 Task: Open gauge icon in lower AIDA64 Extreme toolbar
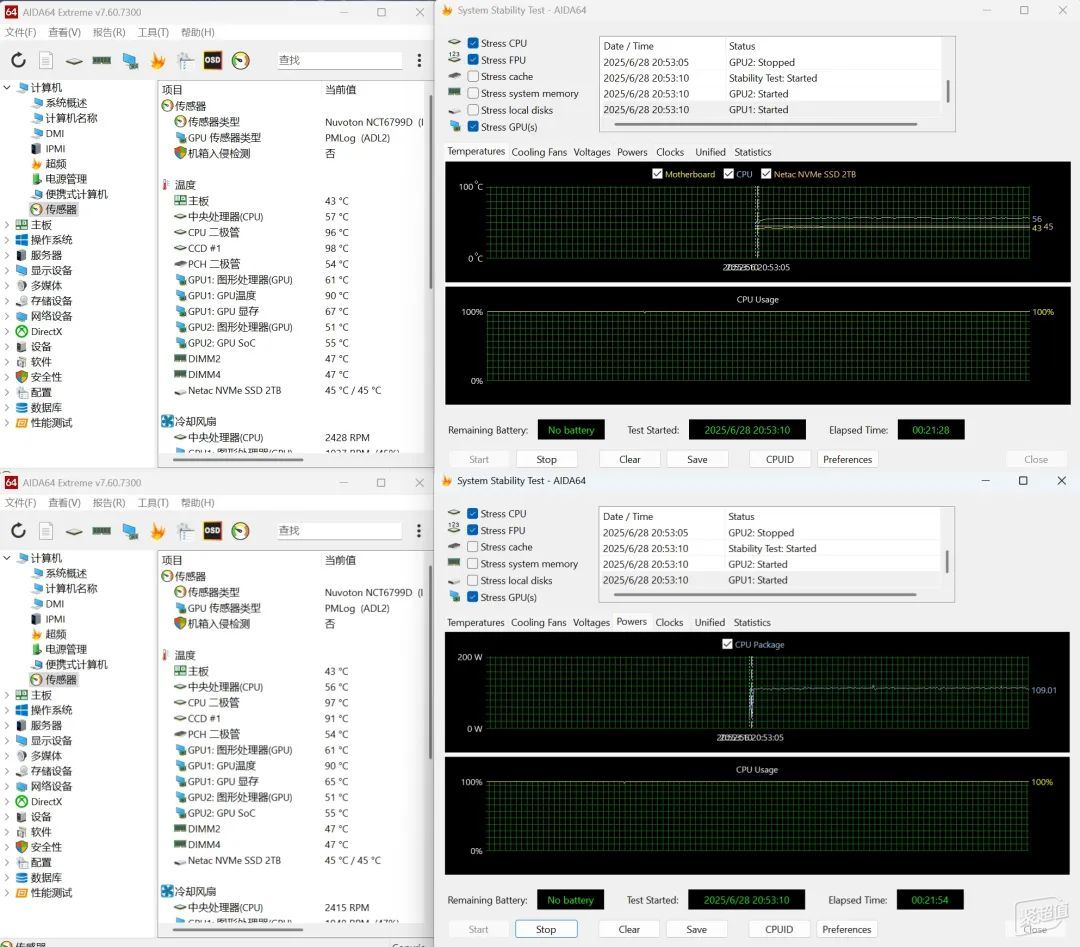pos(240,531)
